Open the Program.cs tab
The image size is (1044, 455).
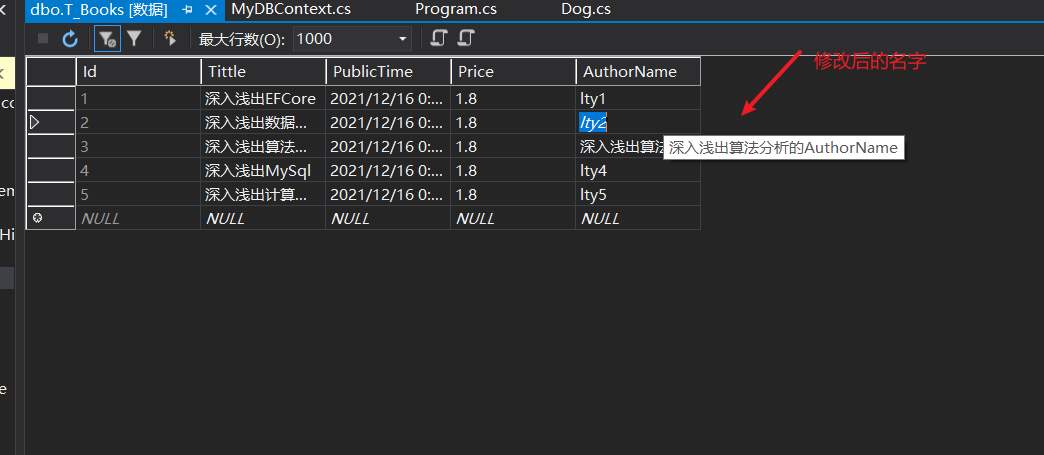click(456, 10)
